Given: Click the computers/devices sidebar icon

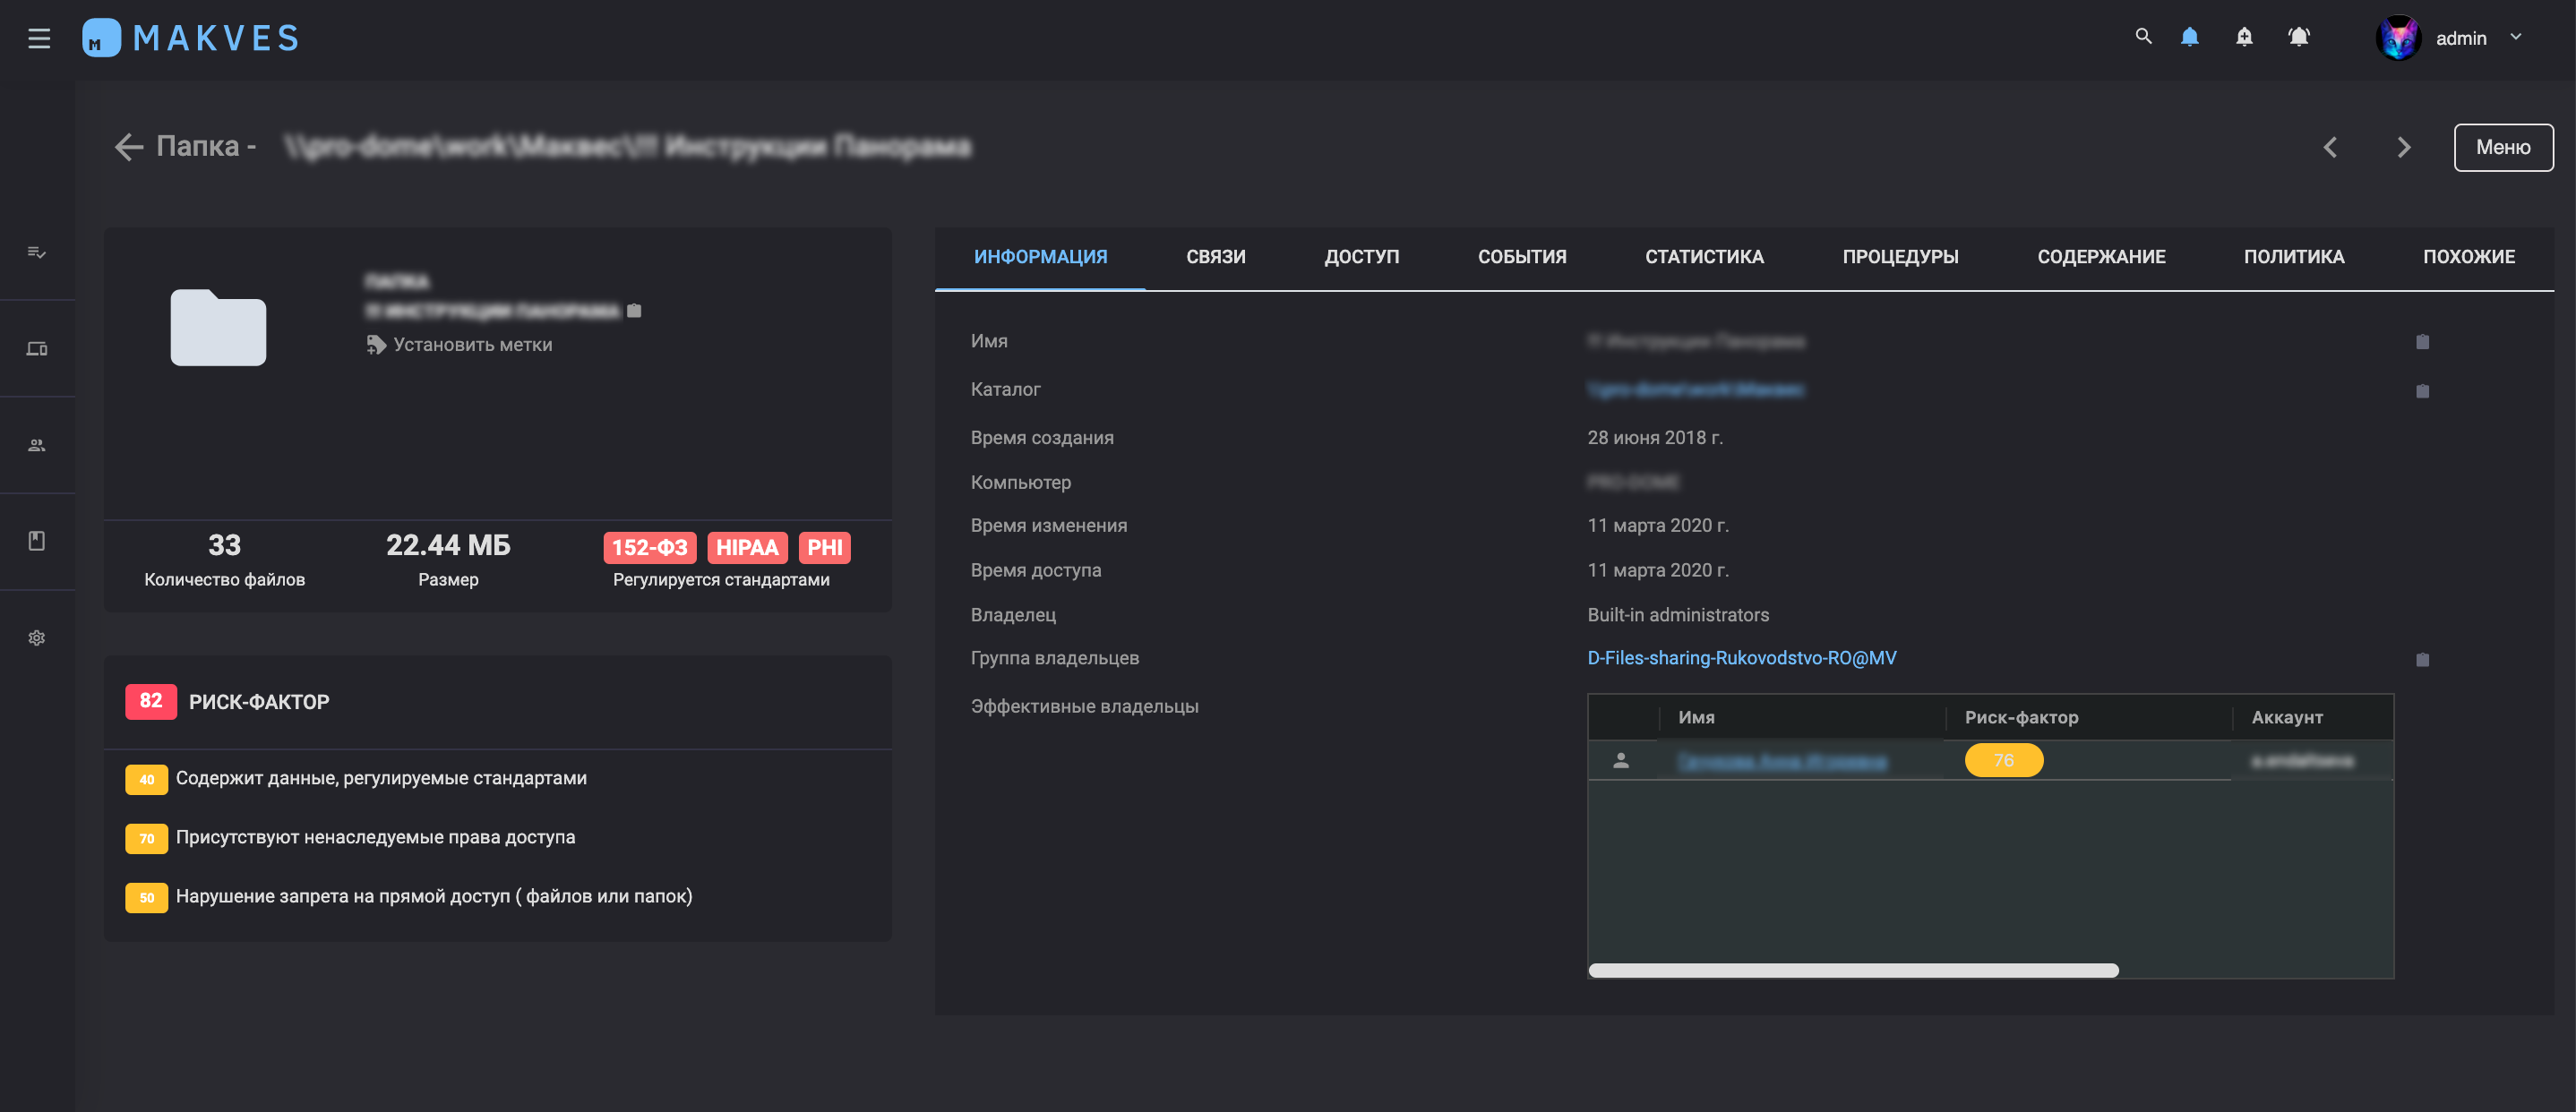Looking at the screenshot, I should 37,349.
